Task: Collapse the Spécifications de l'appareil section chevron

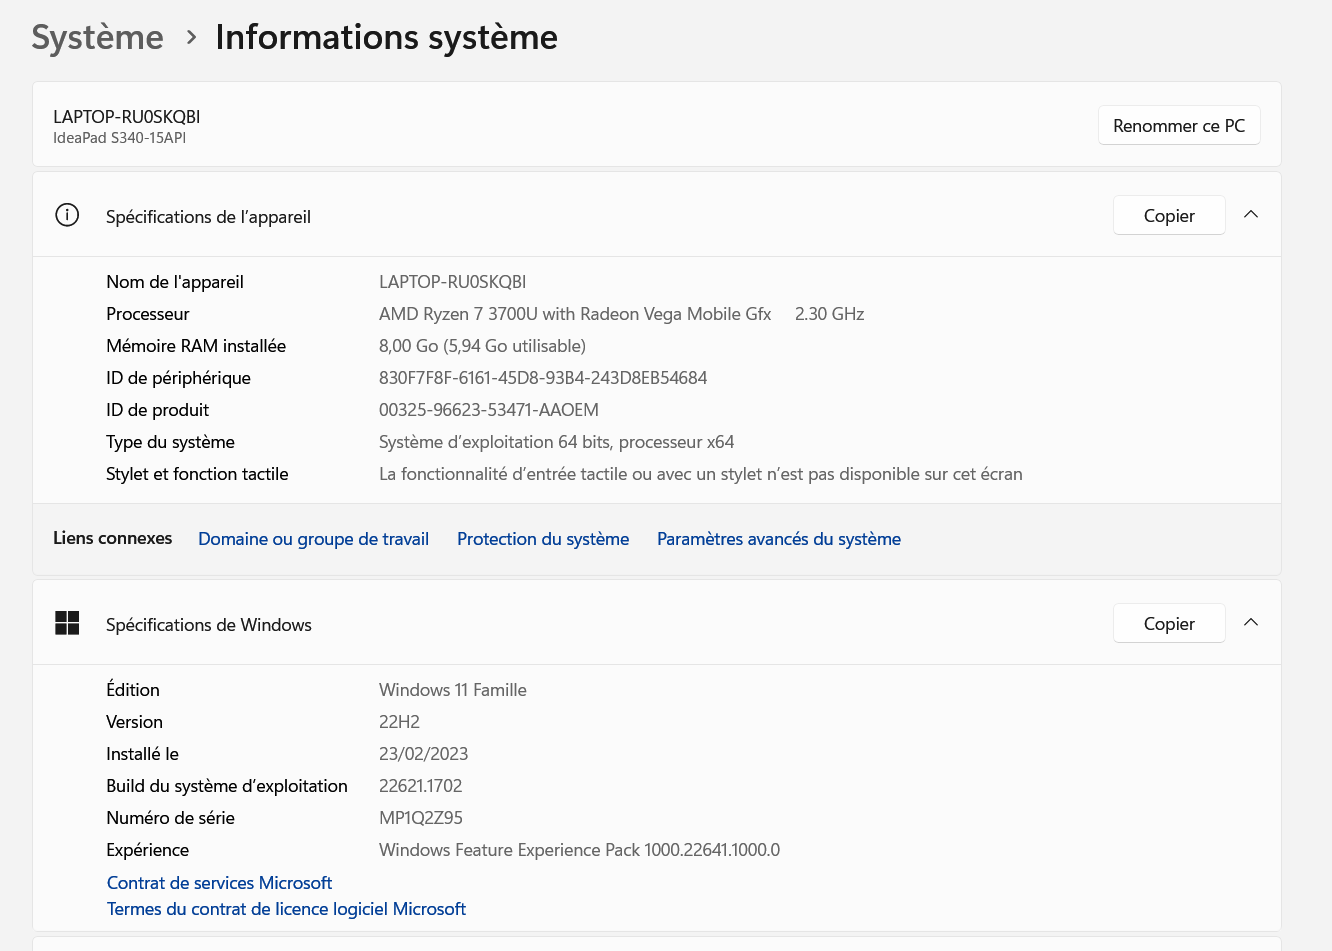Action: [1251, 215]
